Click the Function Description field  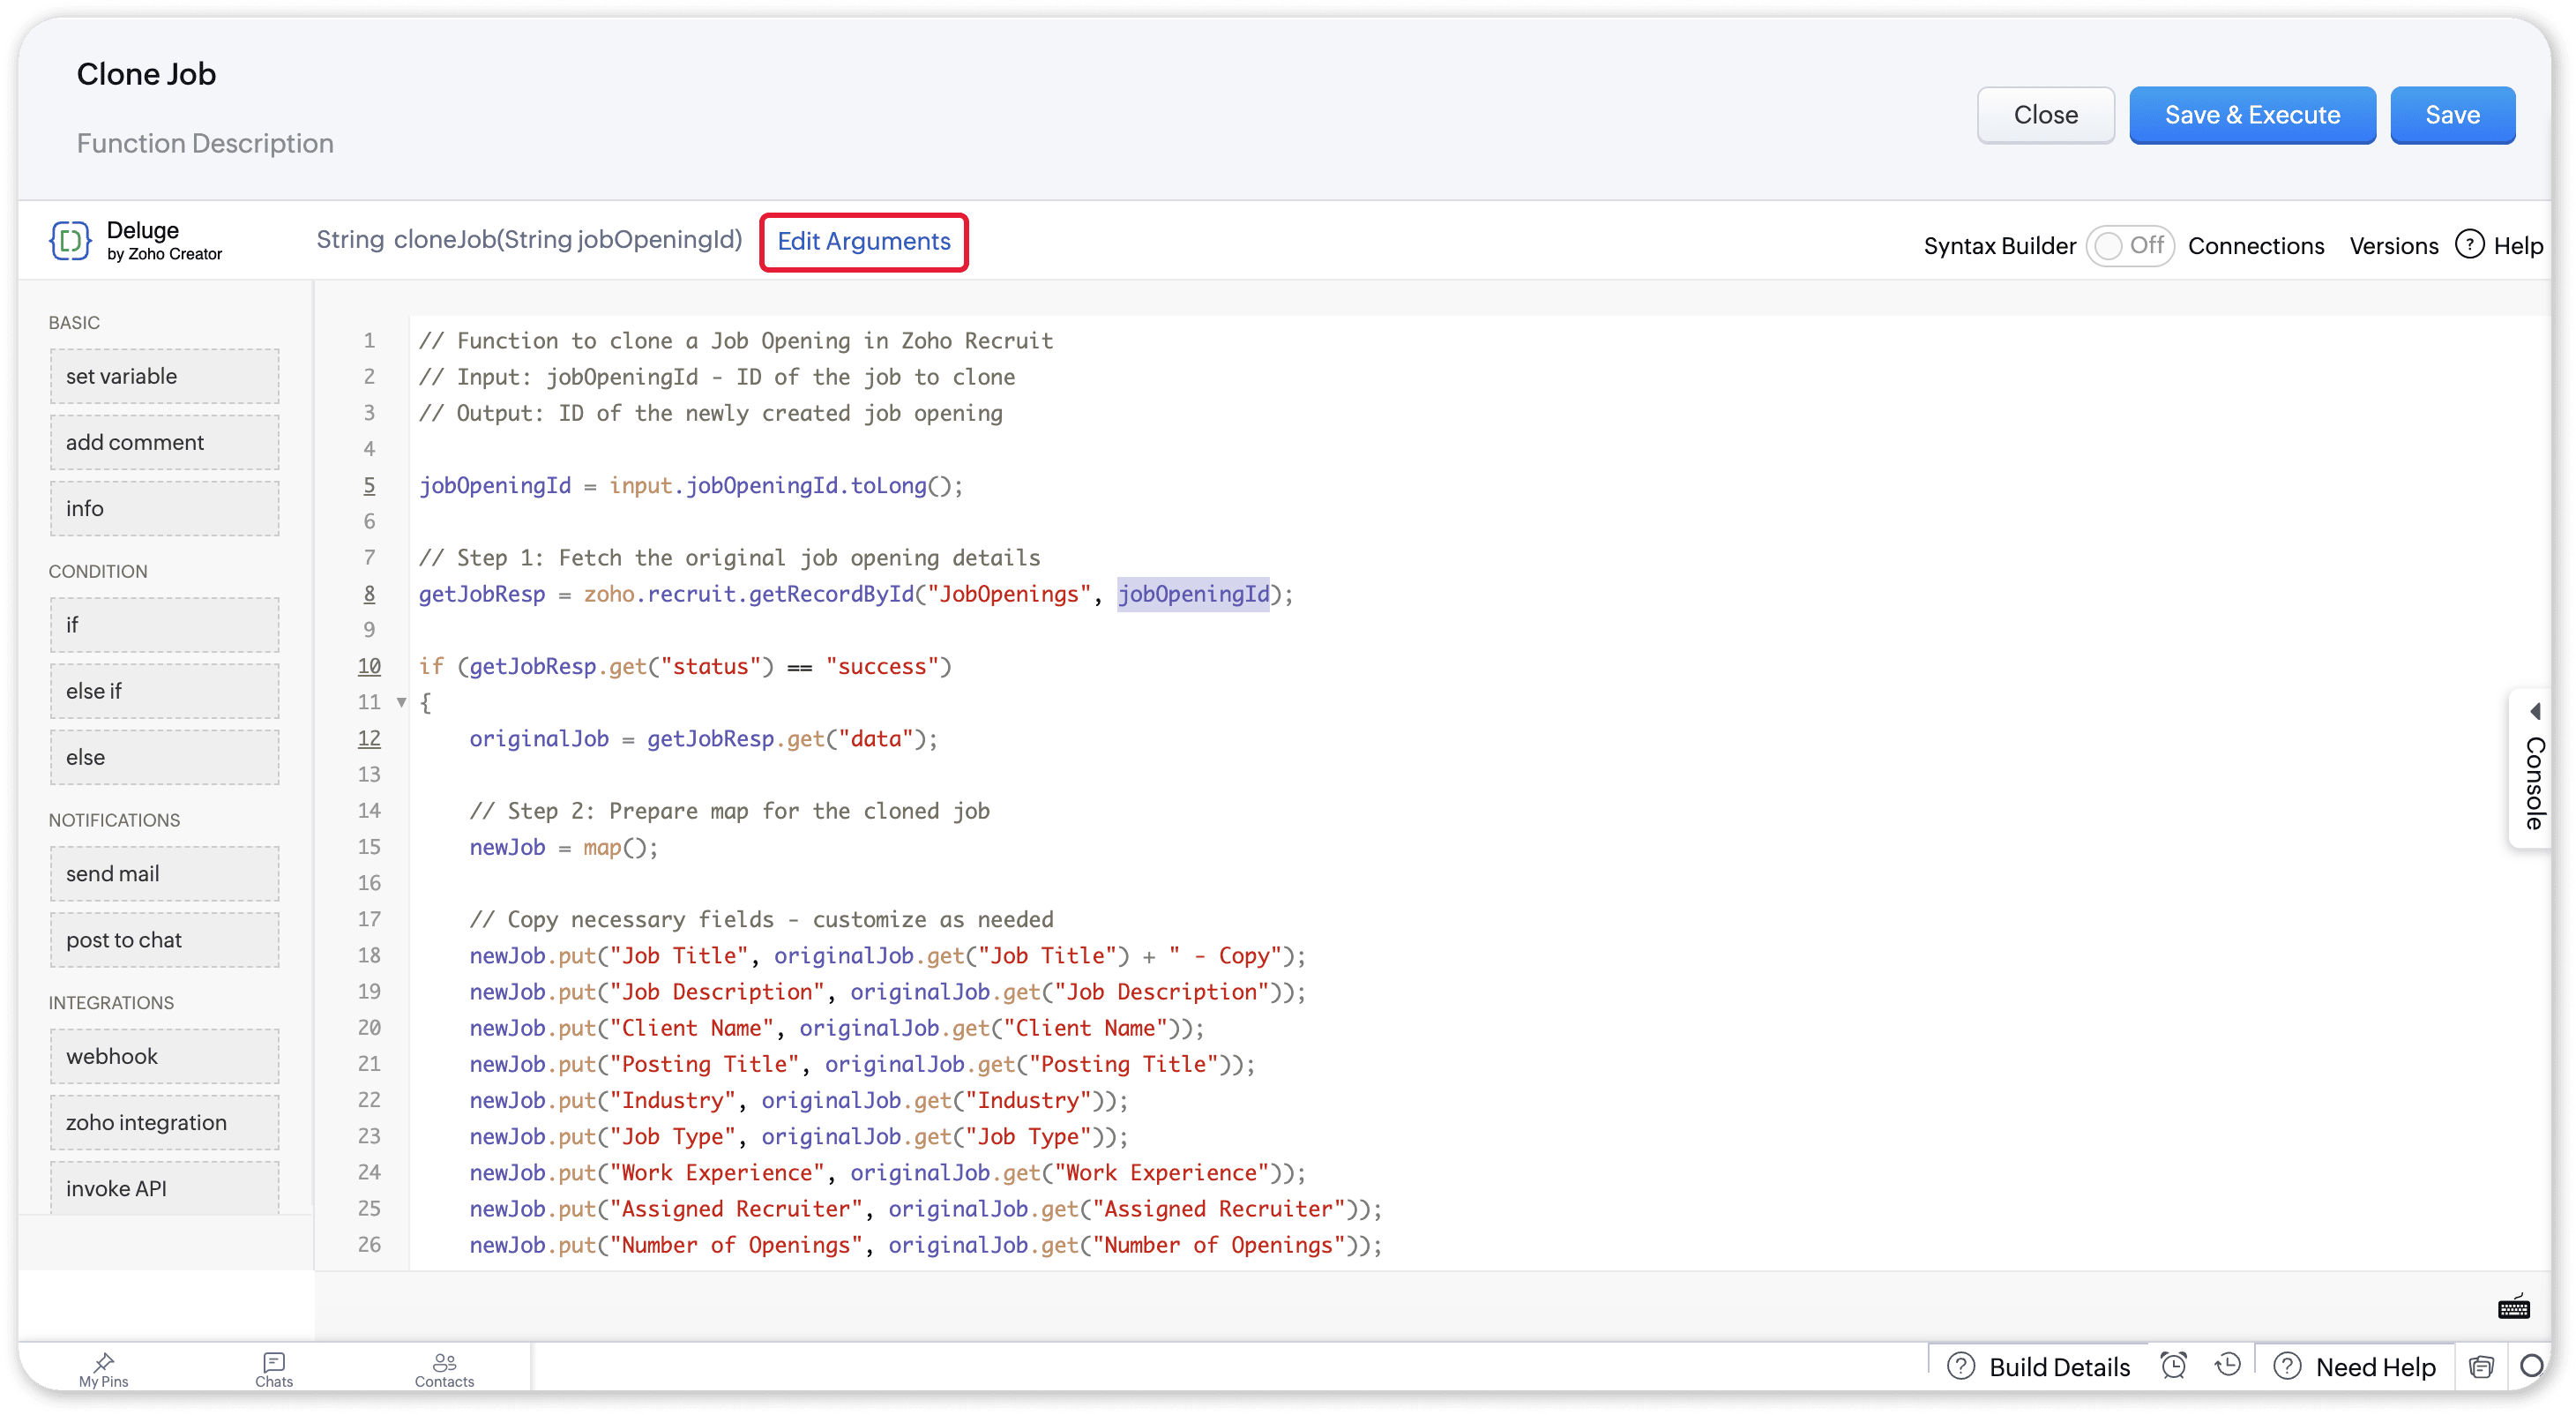coord(205,144)
